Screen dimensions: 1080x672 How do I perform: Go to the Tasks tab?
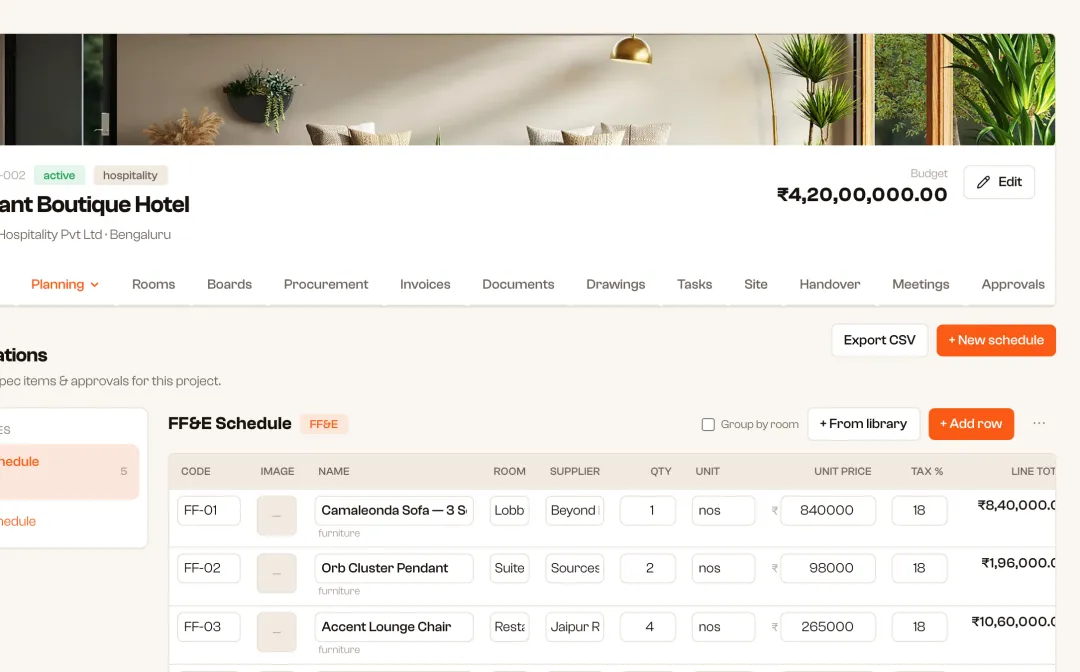pyautogui.click(x=694, y=284)
